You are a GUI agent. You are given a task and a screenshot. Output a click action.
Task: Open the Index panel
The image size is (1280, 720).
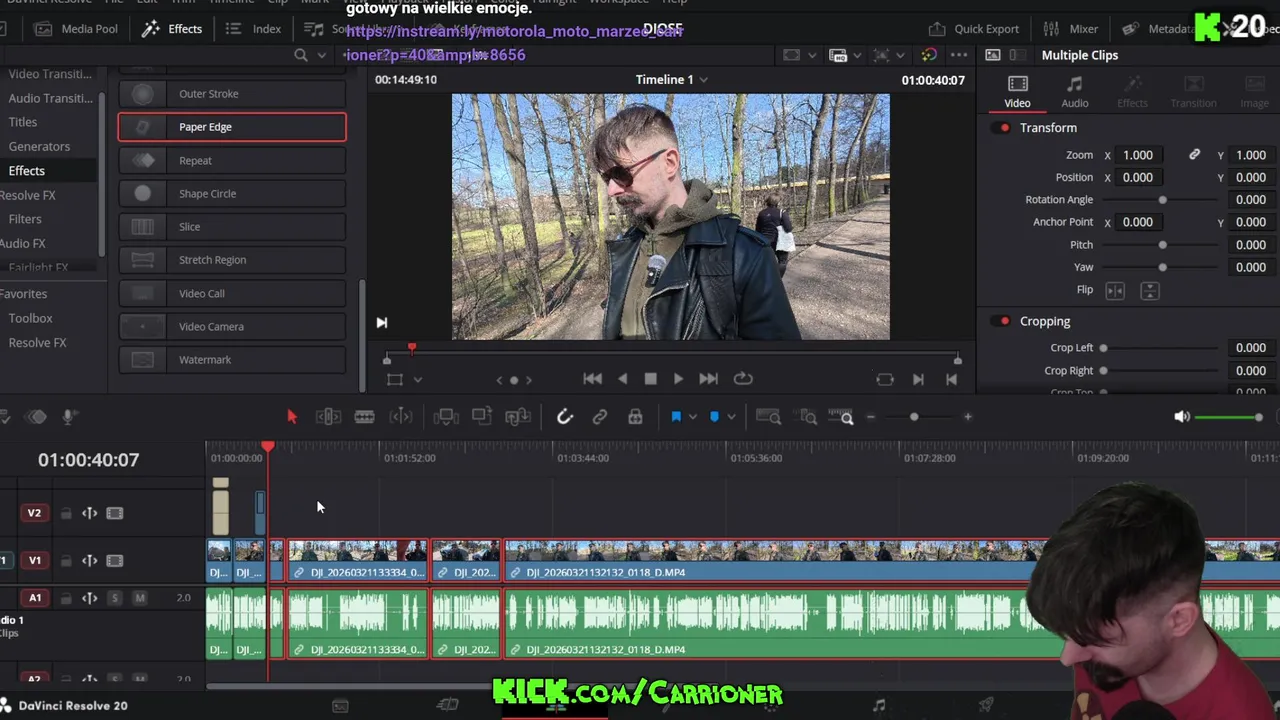[253, 29]
